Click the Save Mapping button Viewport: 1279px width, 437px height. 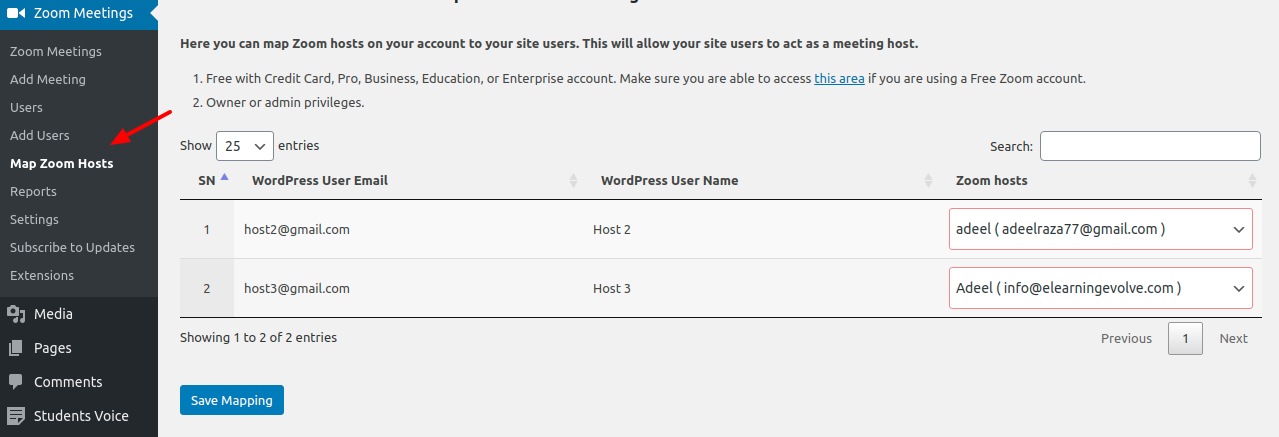[232, 400]
